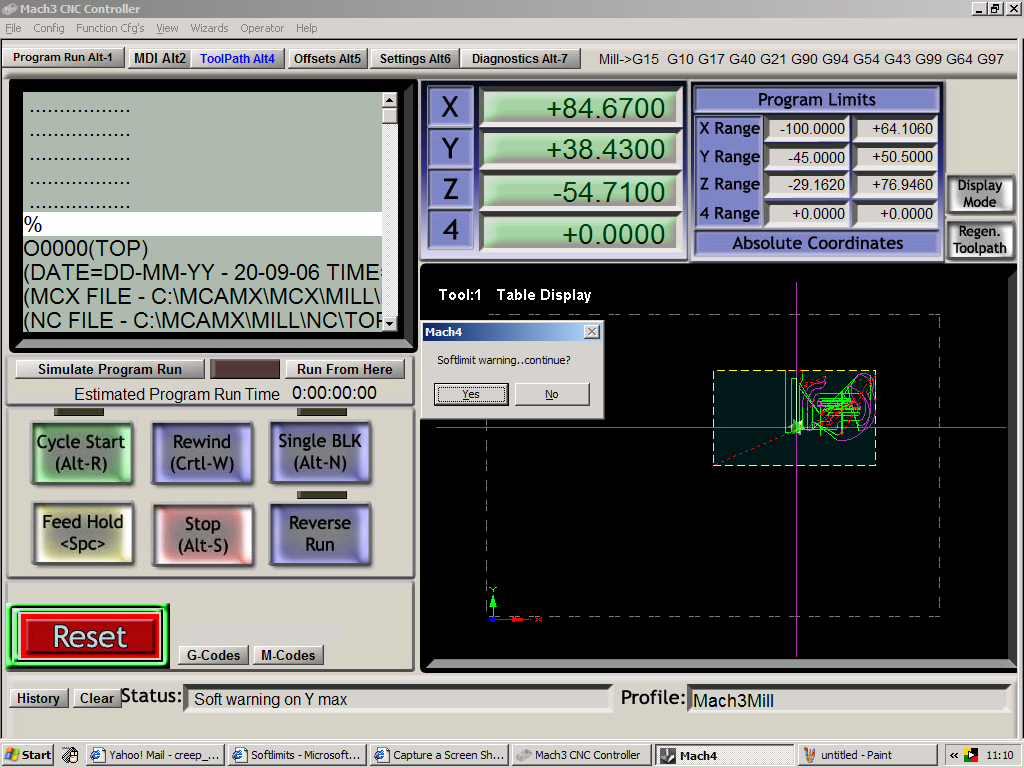This screenshot has height=768, width=1024.
Task: Confirm softlimit warning with Yes
Action: coord(471,394)
